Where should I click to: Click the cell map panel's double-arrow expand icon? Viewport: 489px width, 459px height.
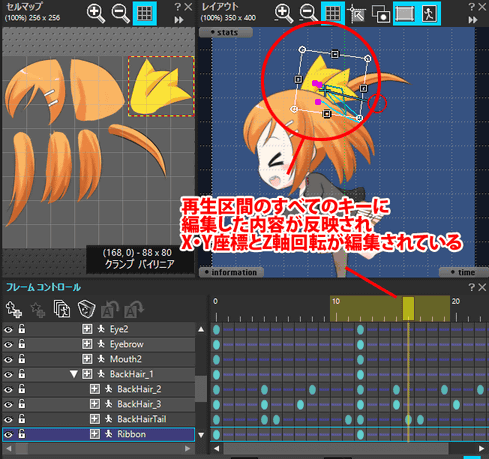(179, 20)
